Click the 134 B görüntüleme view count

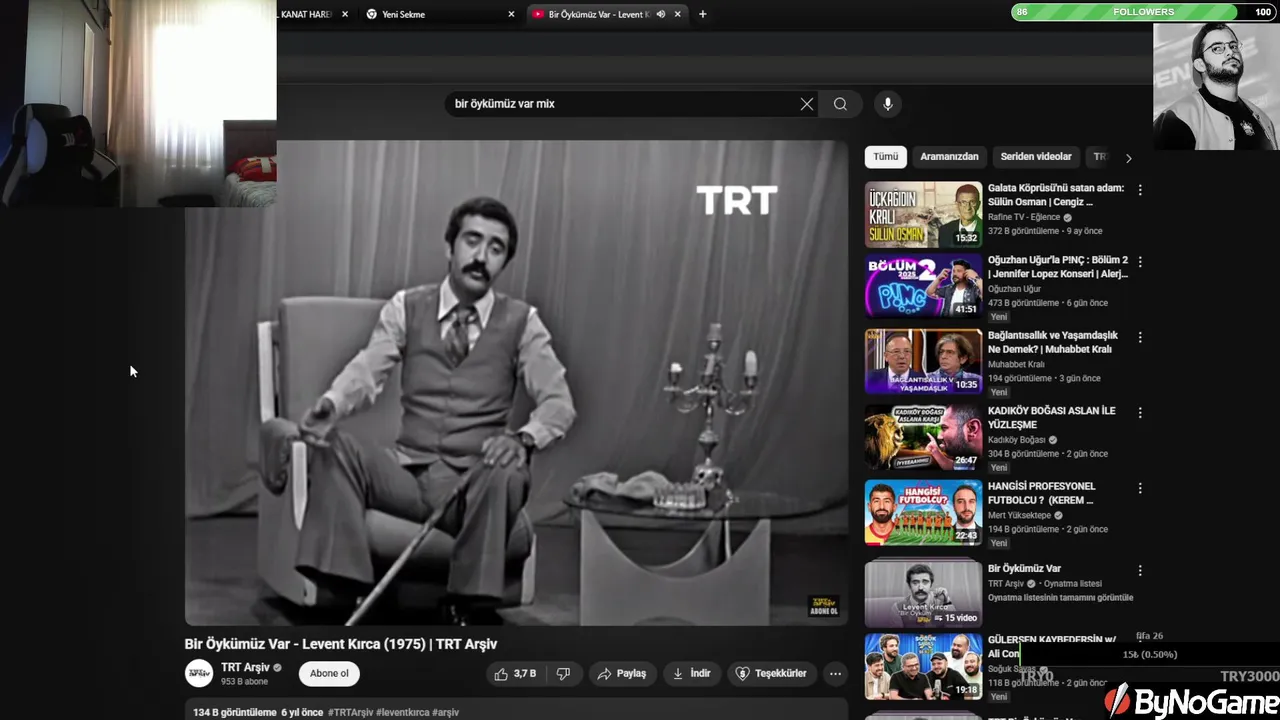click(235, 712)
